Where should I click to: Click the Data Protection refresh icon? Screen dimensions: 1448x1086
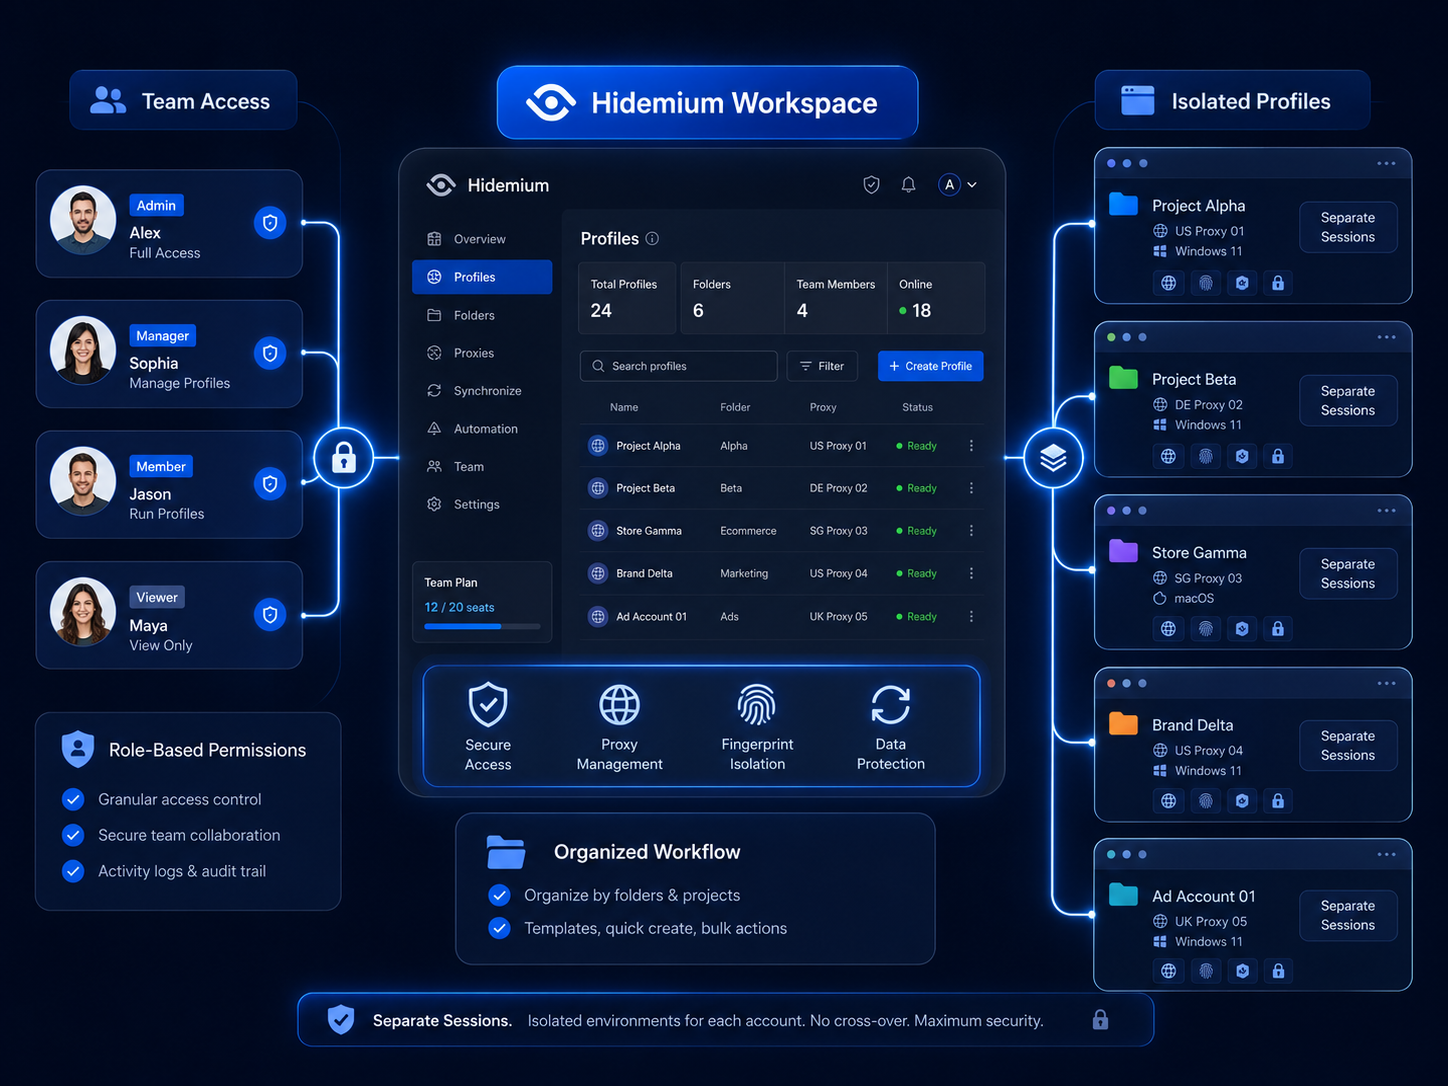[891, 705]
